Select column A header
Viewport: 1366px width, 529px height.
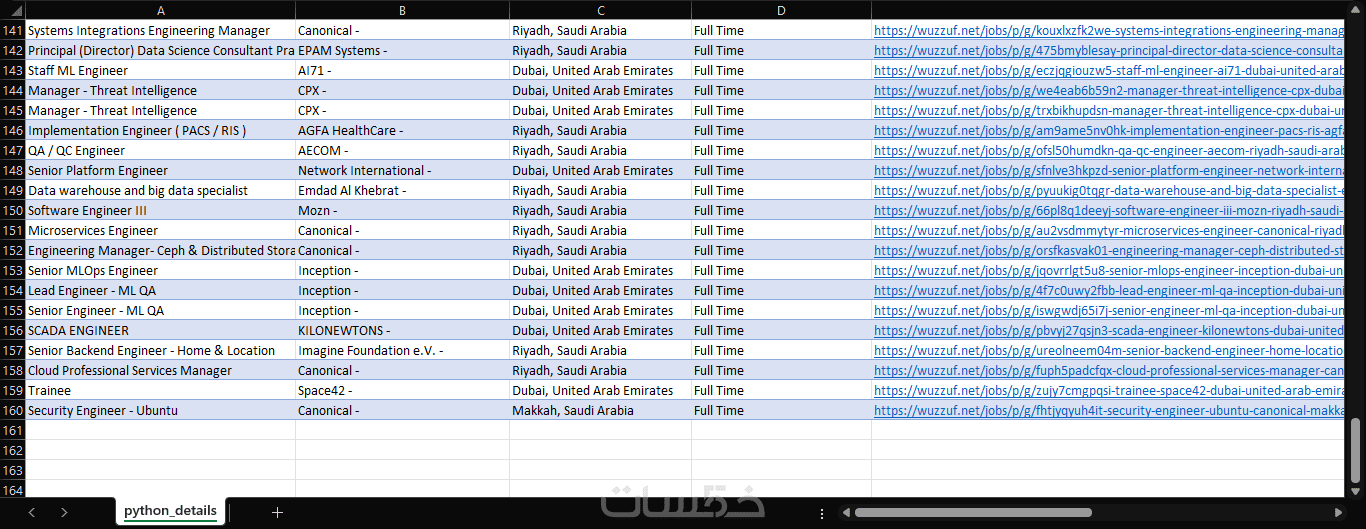161,10
